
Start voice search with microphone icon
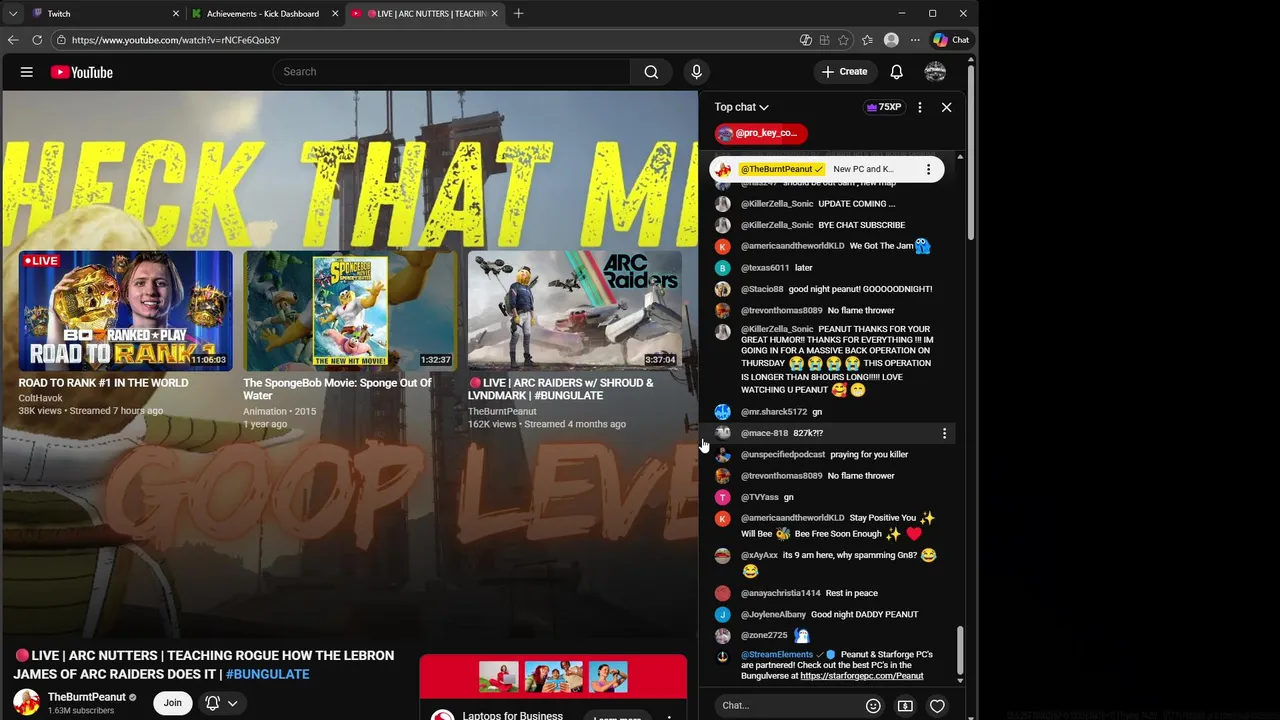coord(697,72)
